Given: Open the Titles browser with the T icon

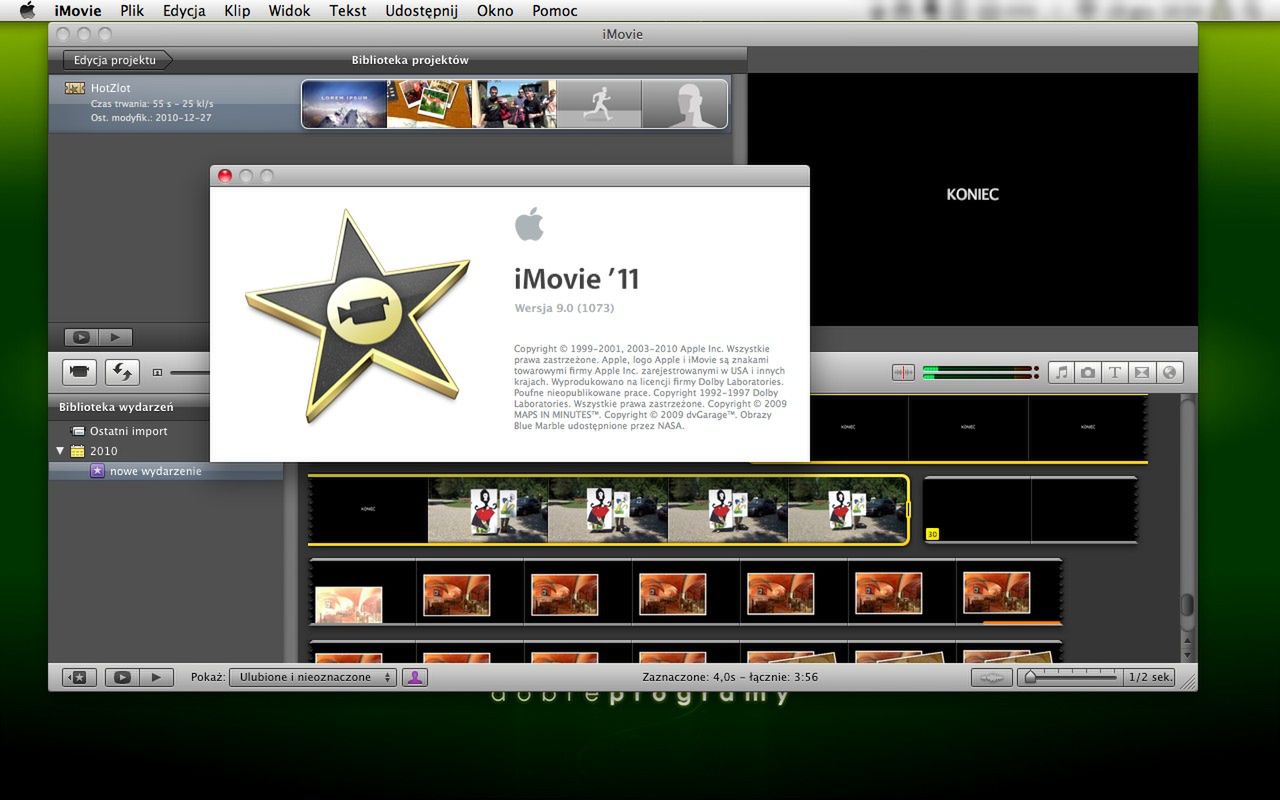Looking at the screenshot, I should click(1115, 372).
